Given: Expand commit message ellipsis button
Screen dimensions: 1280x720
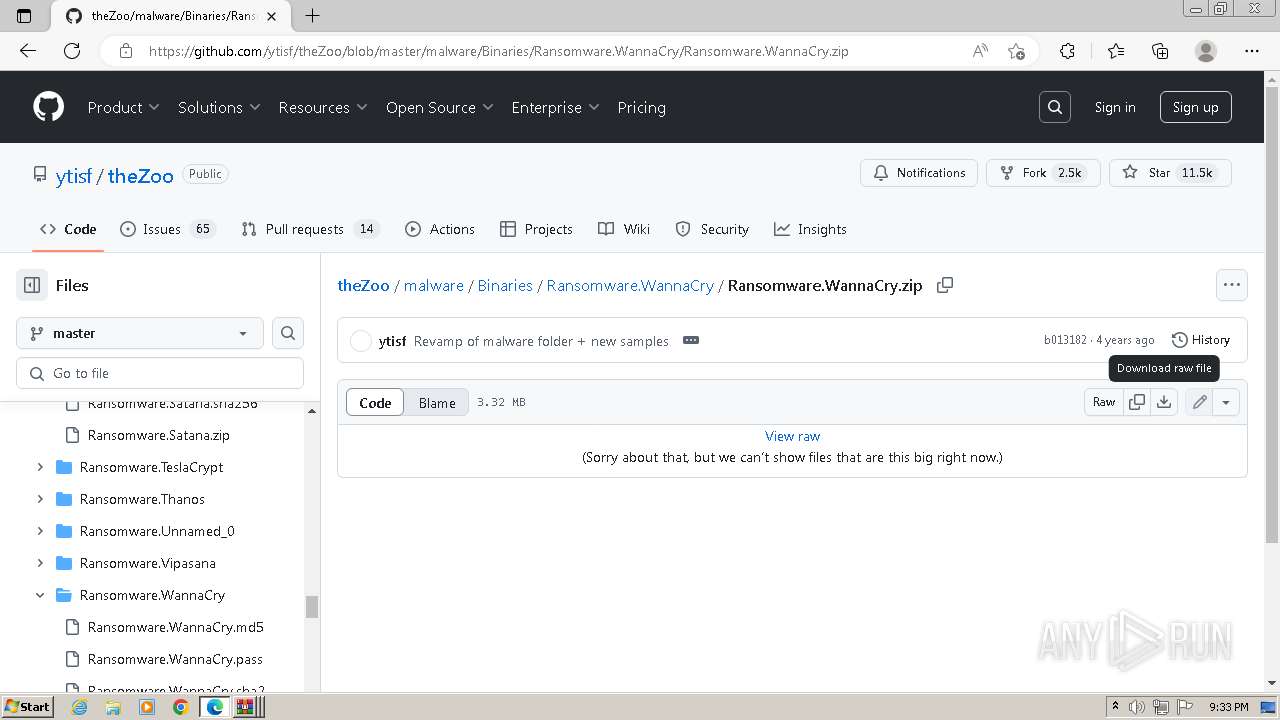Looking at the screenshot, I should pyautogui.click(x=690, y=340).
